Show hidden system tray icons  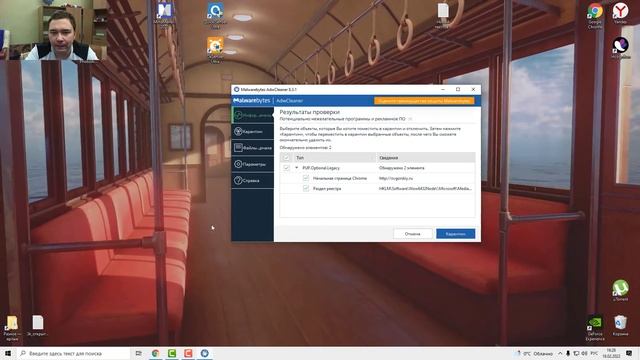560,353
